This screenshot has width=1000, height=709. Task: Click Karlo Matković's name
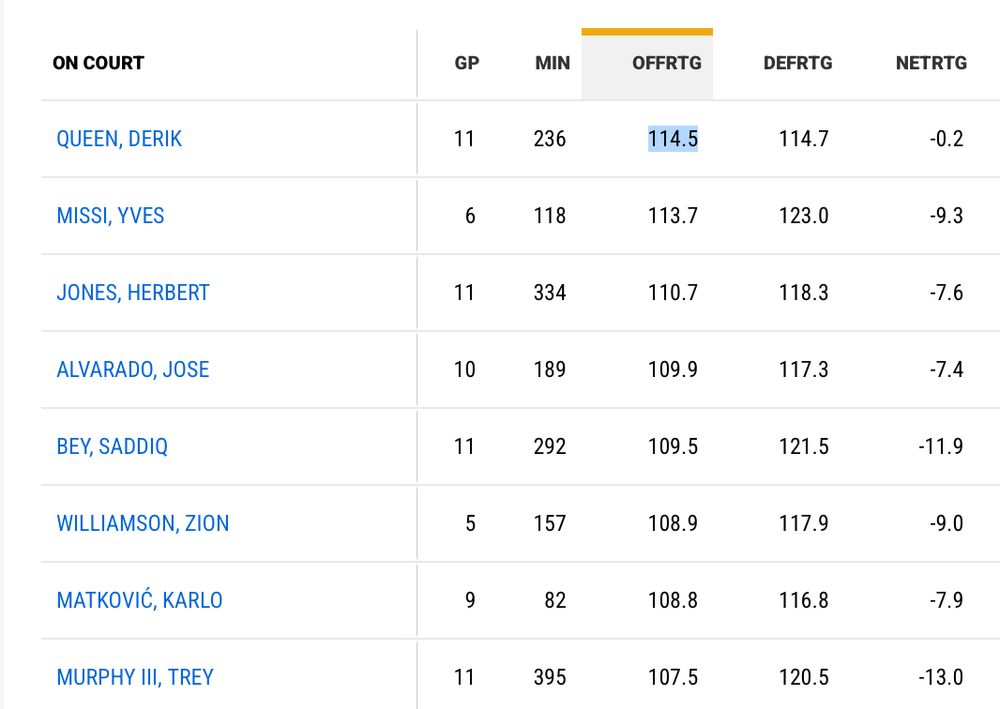[x=139, y=601]
